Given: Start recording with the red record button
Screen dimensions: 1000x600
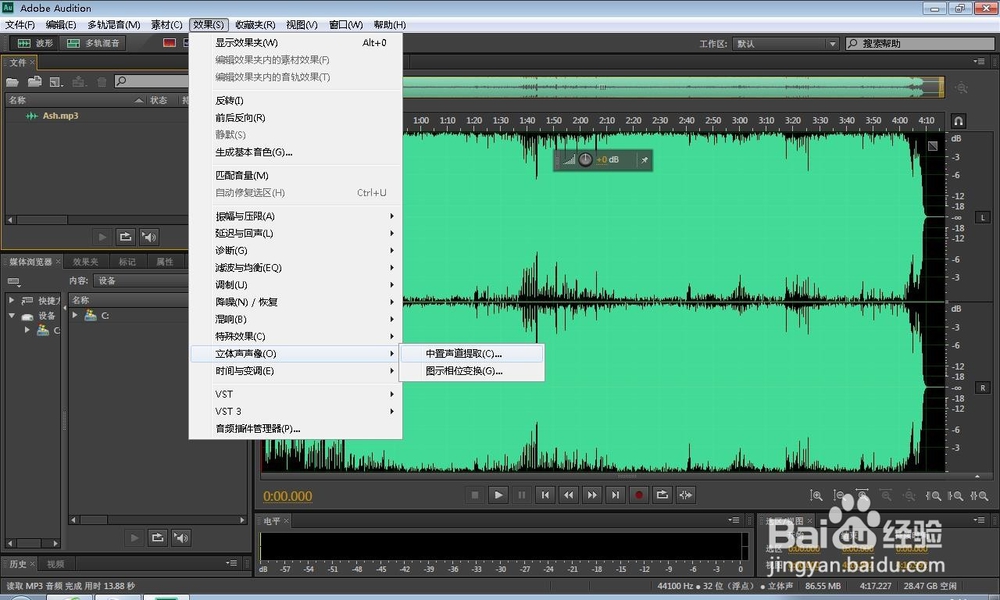Looking at the screenshot, I should click(638, 495).
